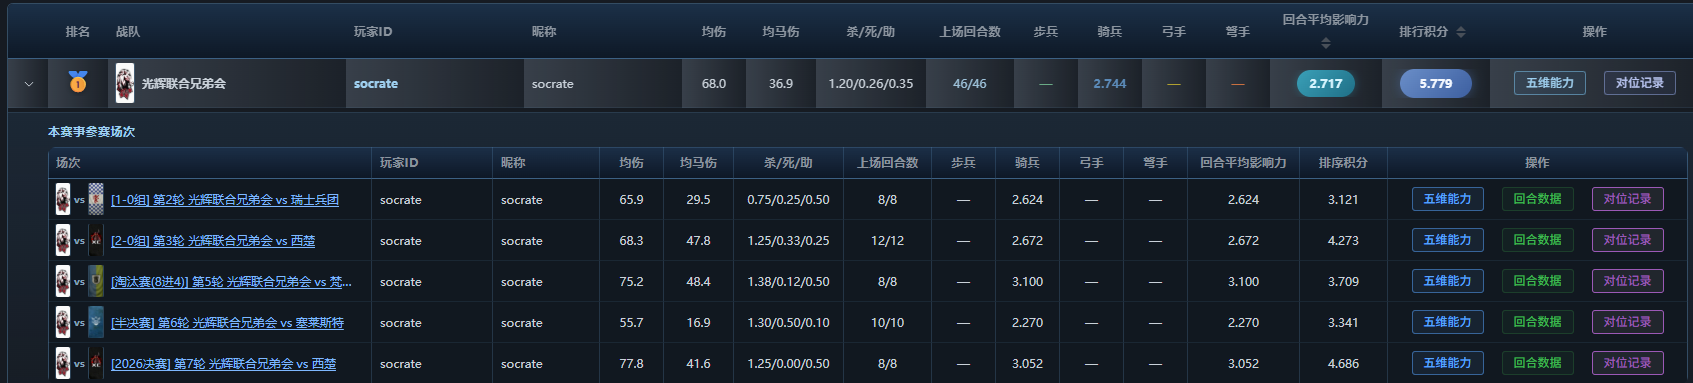Screen dimensions: 1693x383
Task: Open the 淘汰赛(8进4) 第5轮 match link
Action: (x=231, y=282)
